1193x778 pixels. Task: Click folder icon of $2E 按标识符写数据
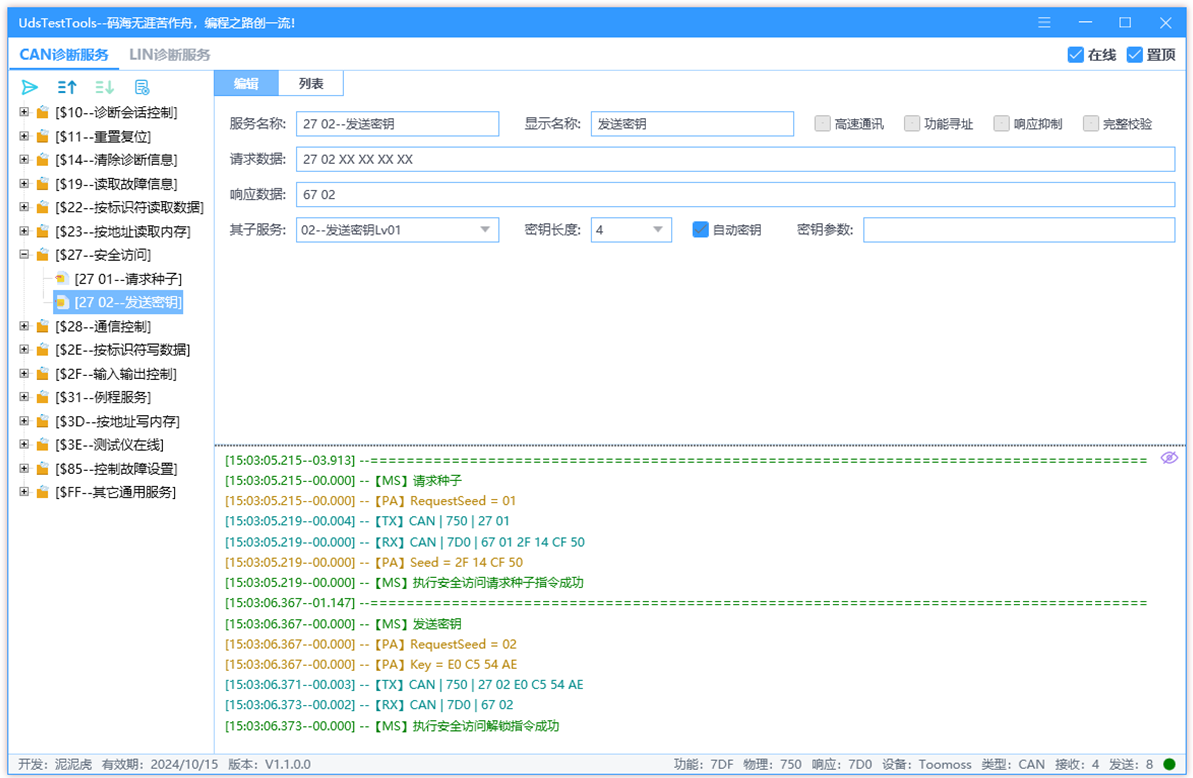[x=43, y=350]
